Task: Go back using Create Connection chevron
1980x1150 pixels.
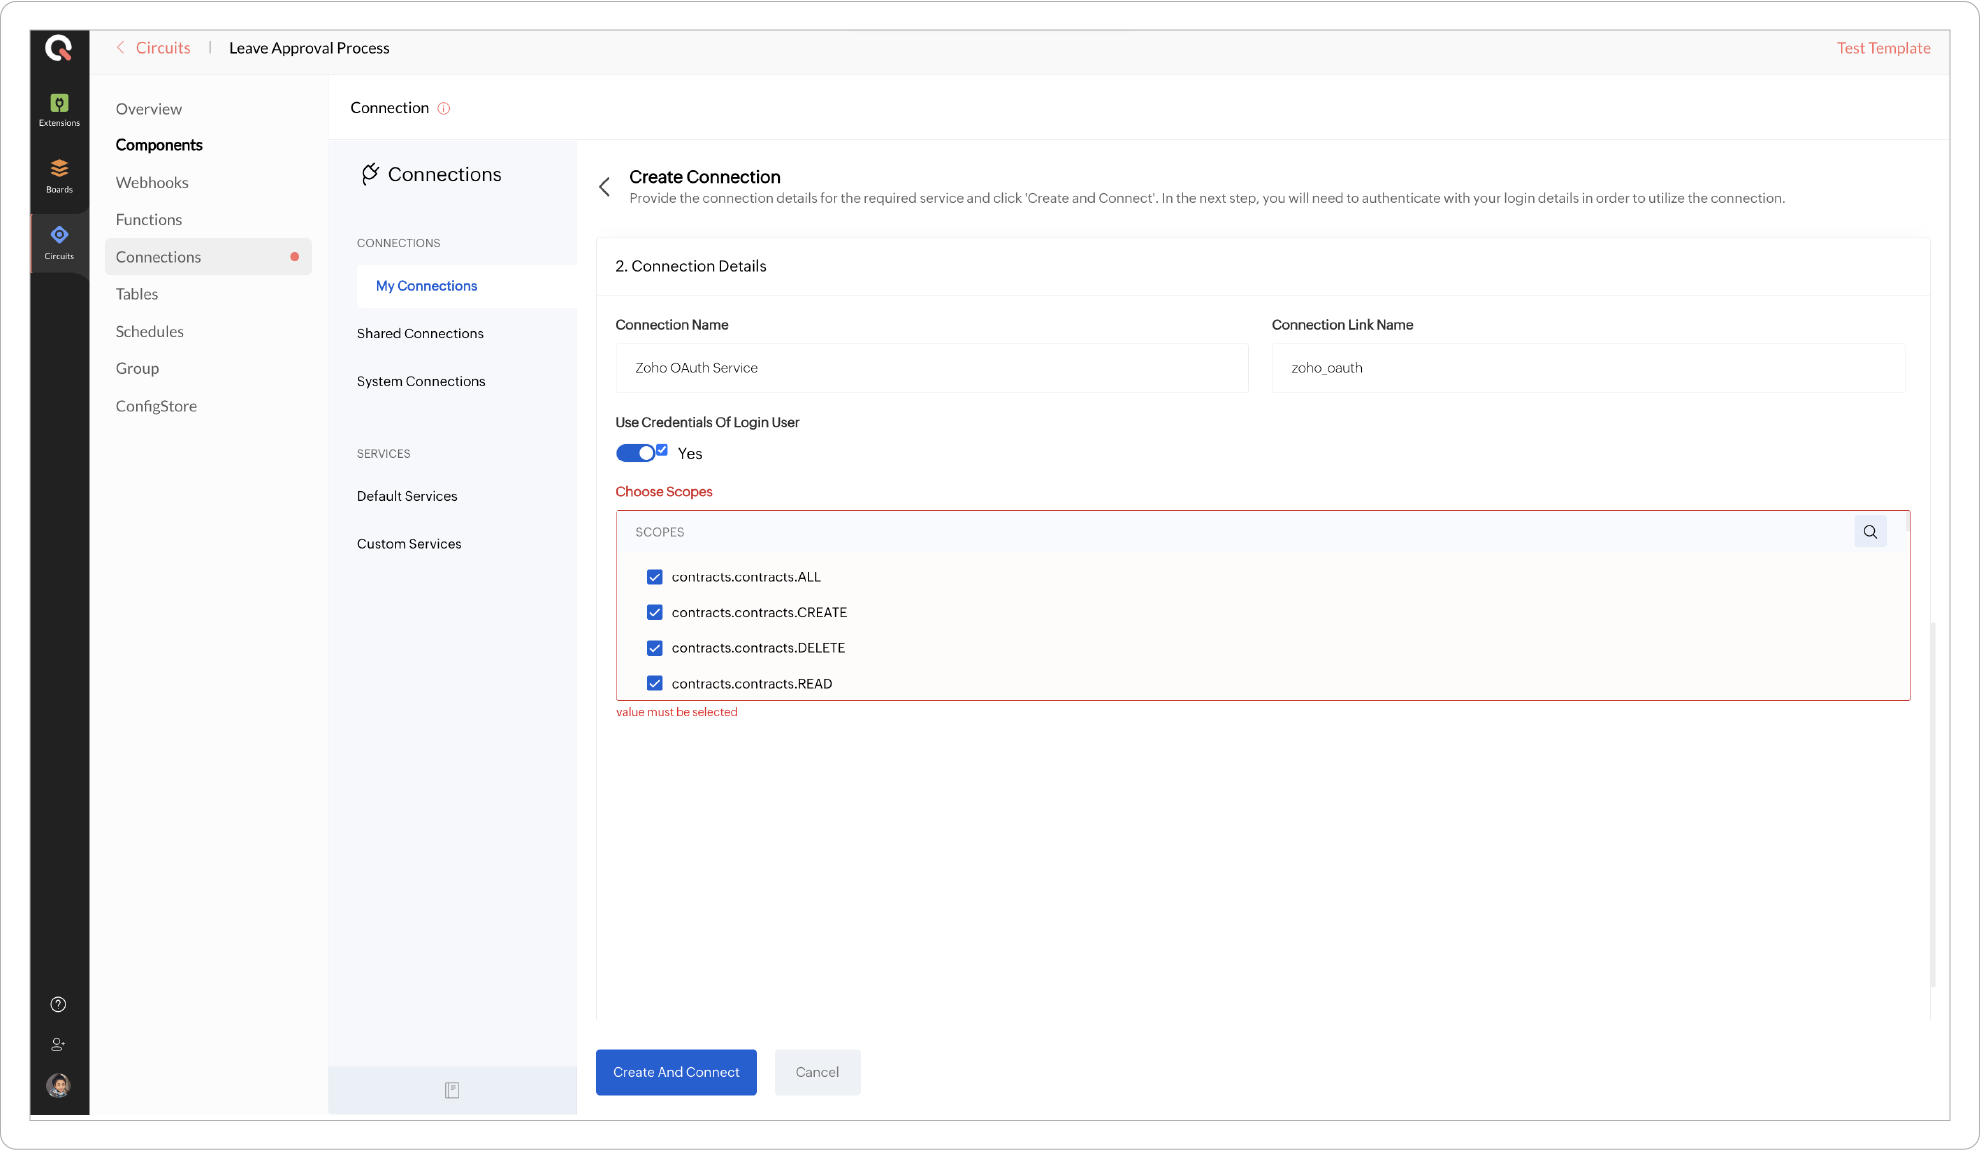Action: (x=604, y=187)
